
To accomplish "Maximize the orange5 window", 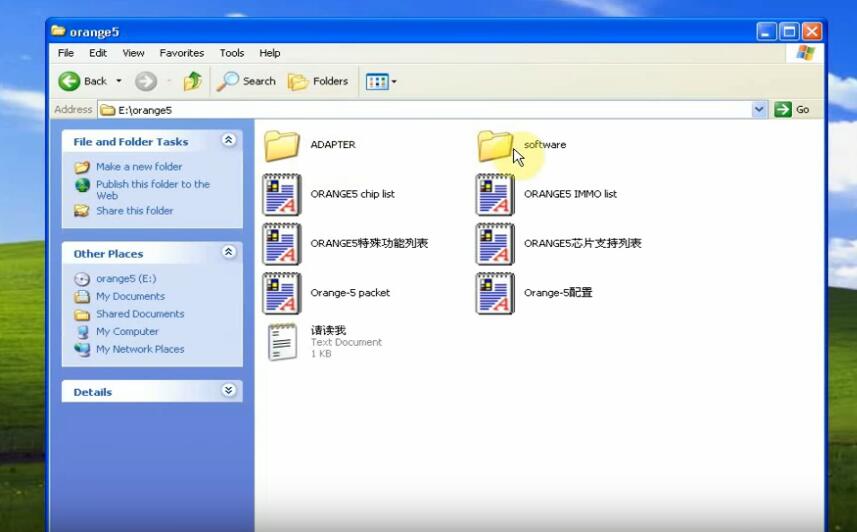I will pos(789,31).
